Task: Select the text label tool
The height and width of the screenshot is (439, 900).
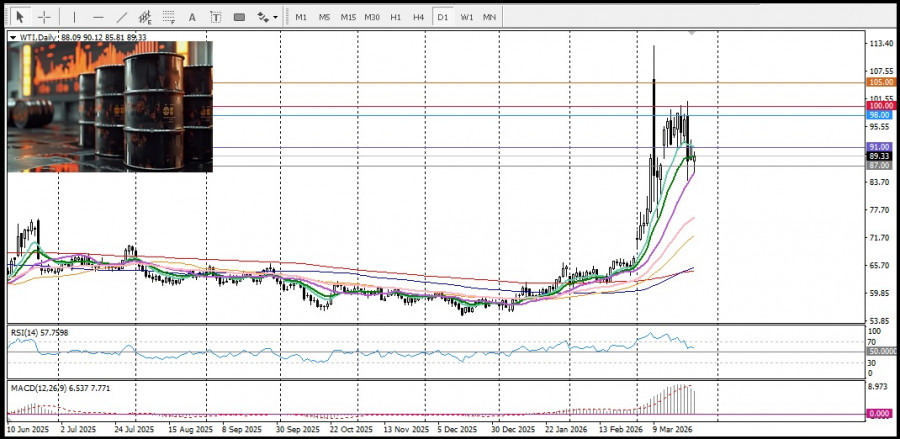Action: click(218, 17)
